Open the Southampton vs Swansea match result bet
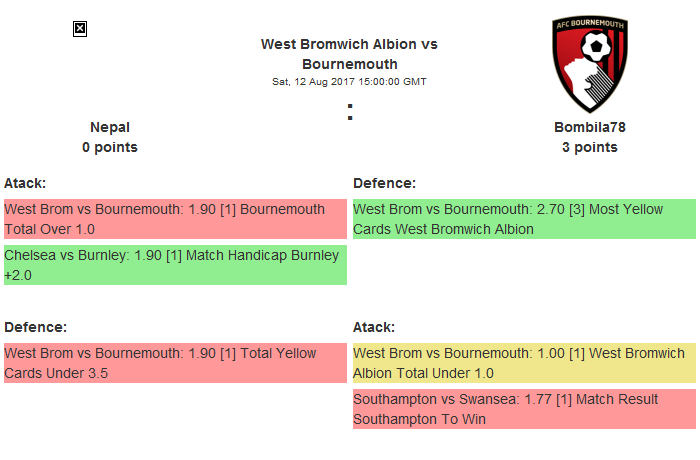Screen dimensions: 700x460 click(524, 409)
